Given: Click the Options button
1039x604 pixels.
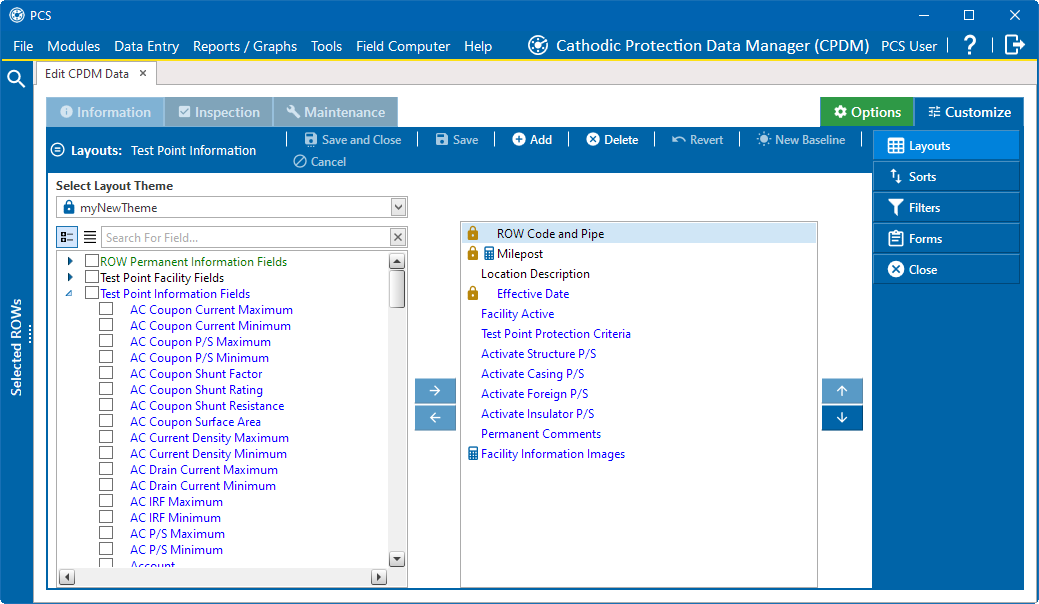Looking at the screenshot, I should click(x=867, y=112).
